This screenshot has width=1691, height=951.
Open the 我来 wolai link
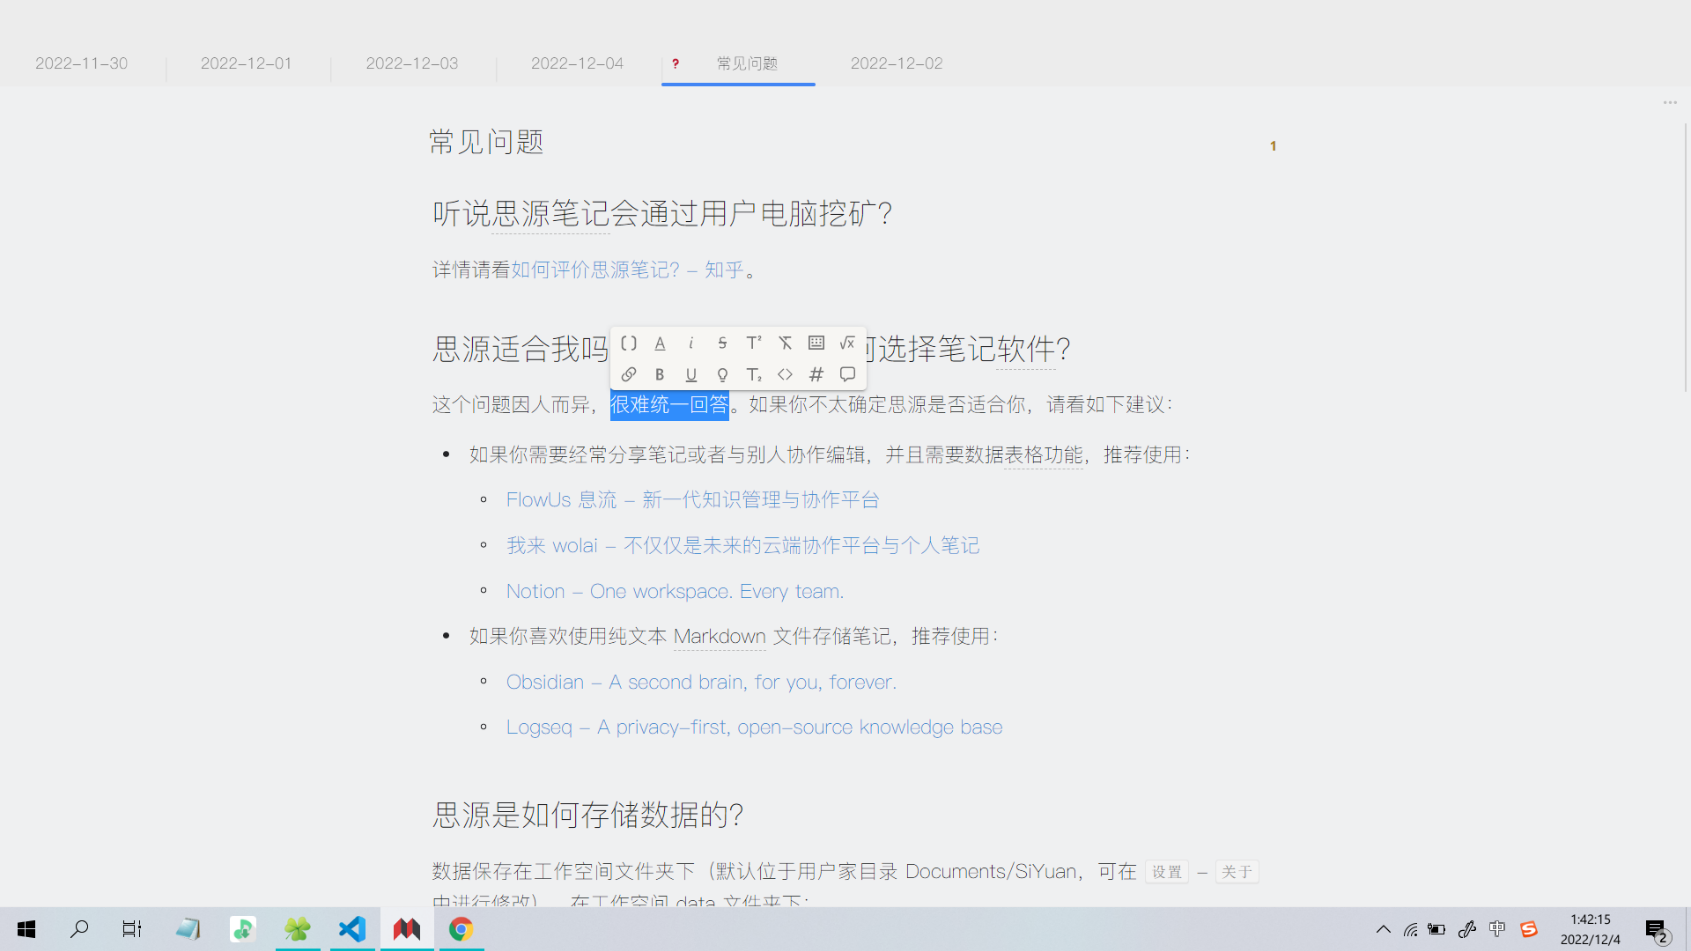click(743, 546)
